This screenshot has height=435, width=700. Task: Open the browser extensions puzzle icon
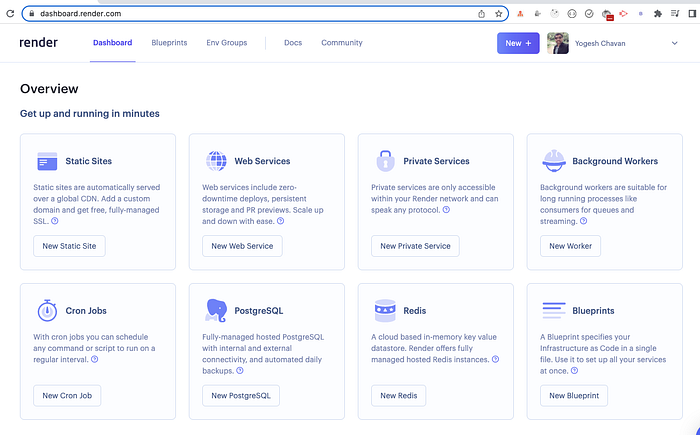click(658, 14)
